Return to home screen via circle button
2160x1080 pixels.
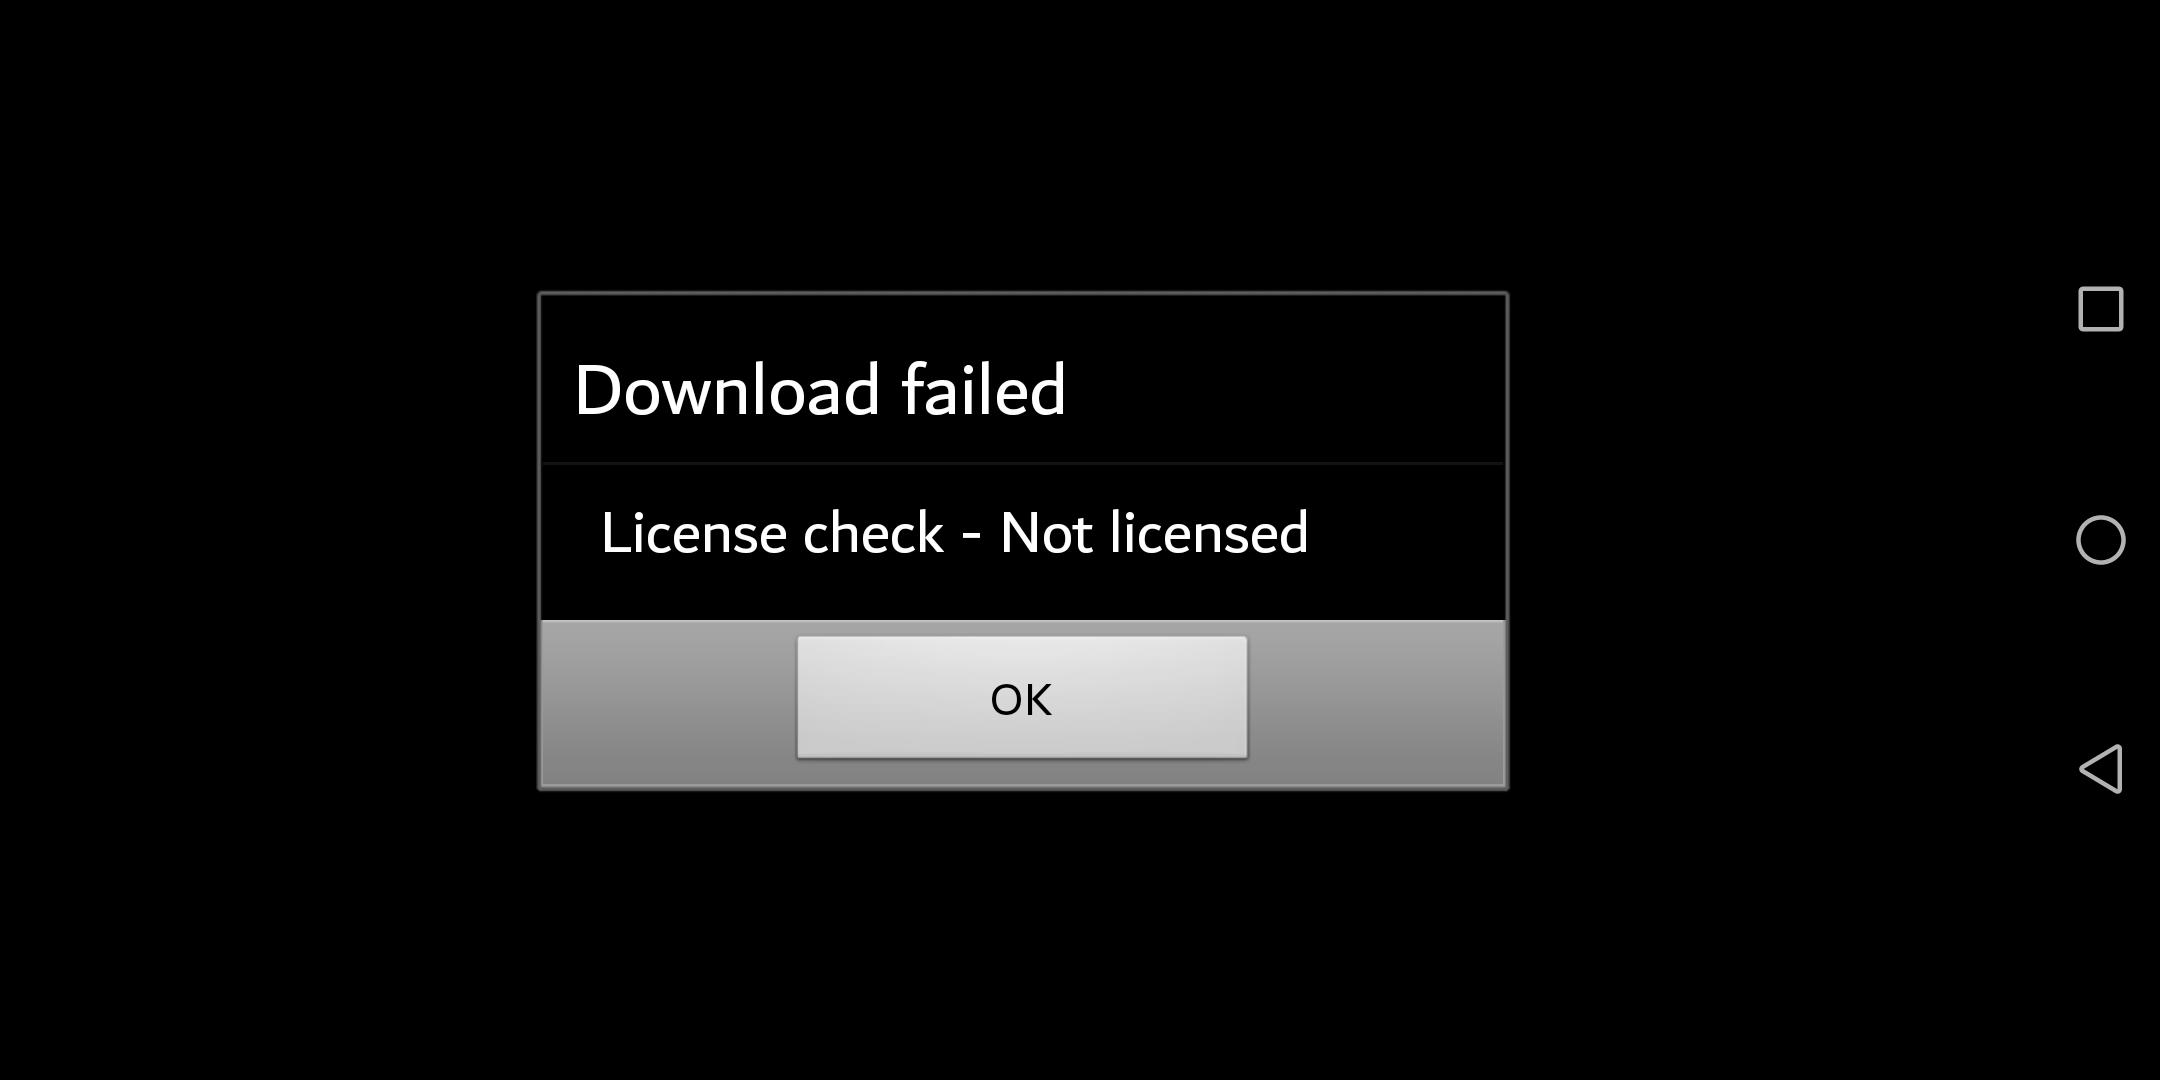click(2100, 540)
